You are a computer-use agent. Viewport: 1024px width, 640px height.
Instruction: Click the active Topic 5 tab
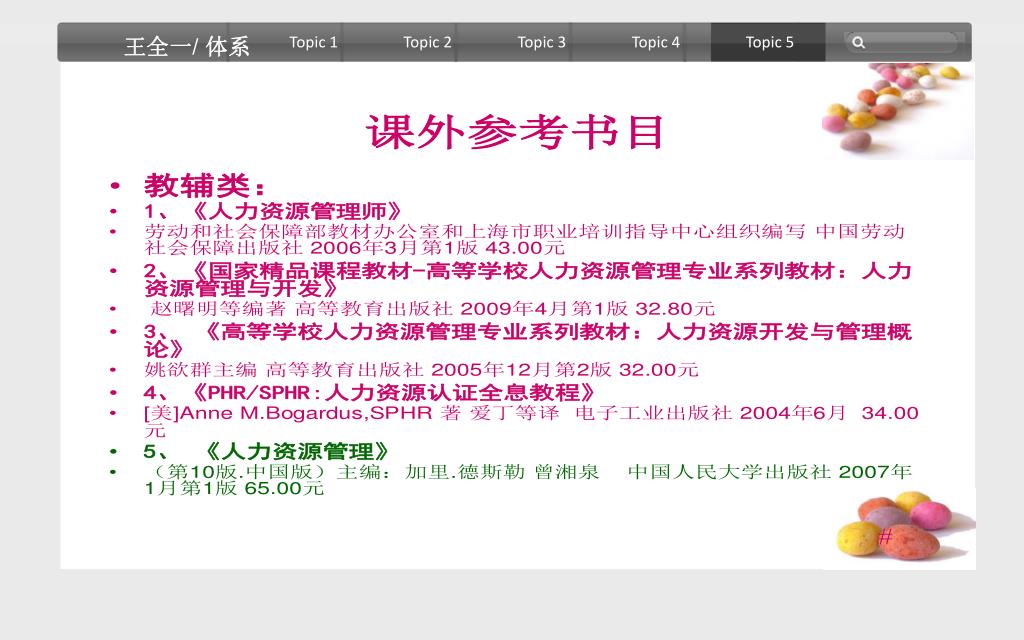[x=769, y=42]
